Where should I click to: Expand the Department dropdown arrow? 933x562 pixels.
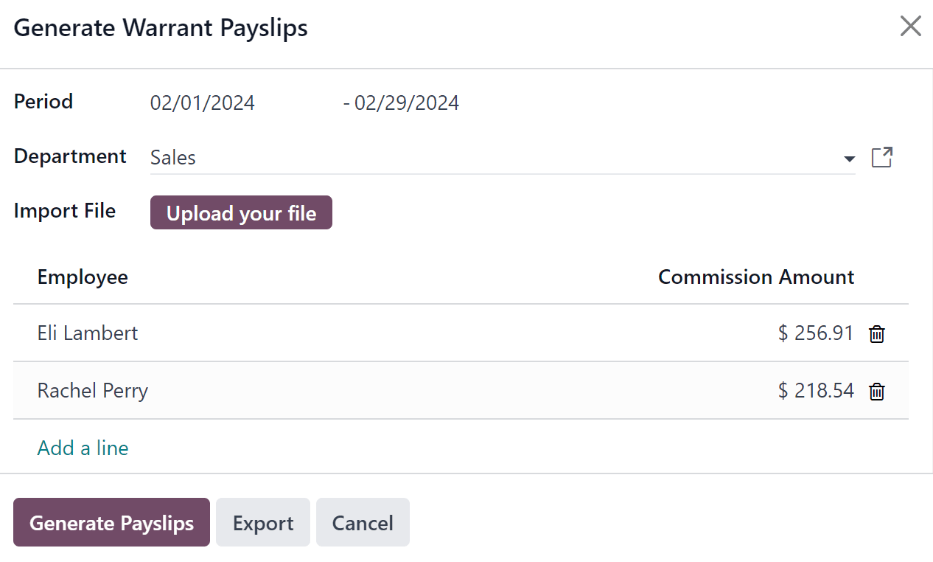(849, 158)
